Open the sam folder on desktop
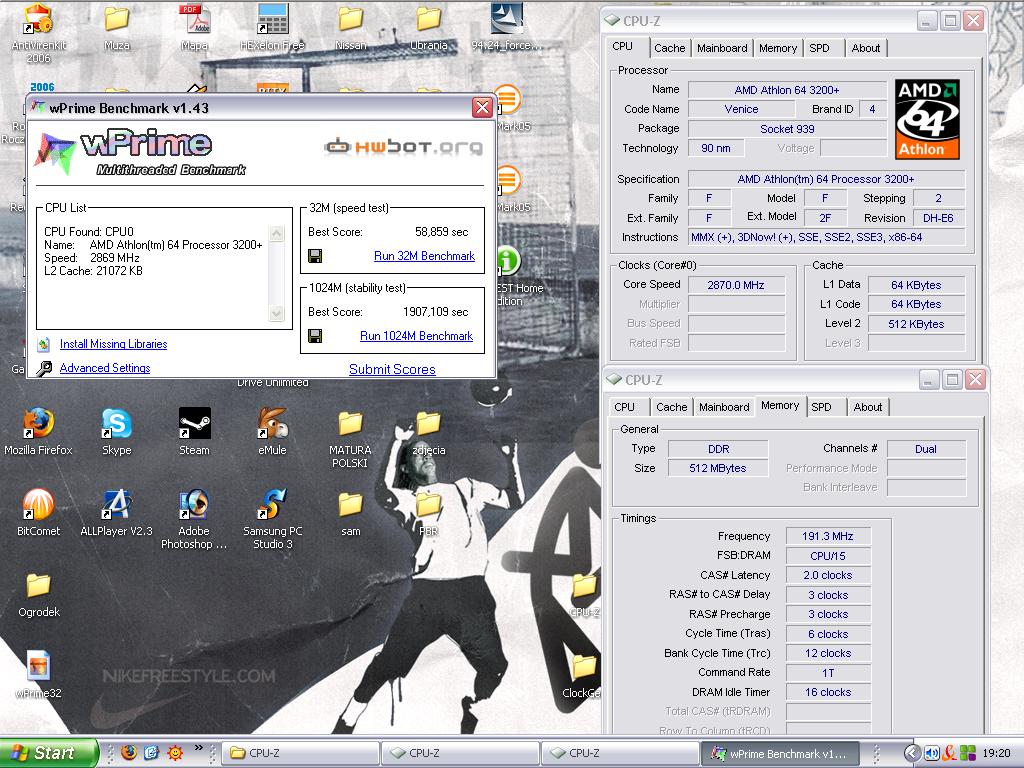 point(350,505)
